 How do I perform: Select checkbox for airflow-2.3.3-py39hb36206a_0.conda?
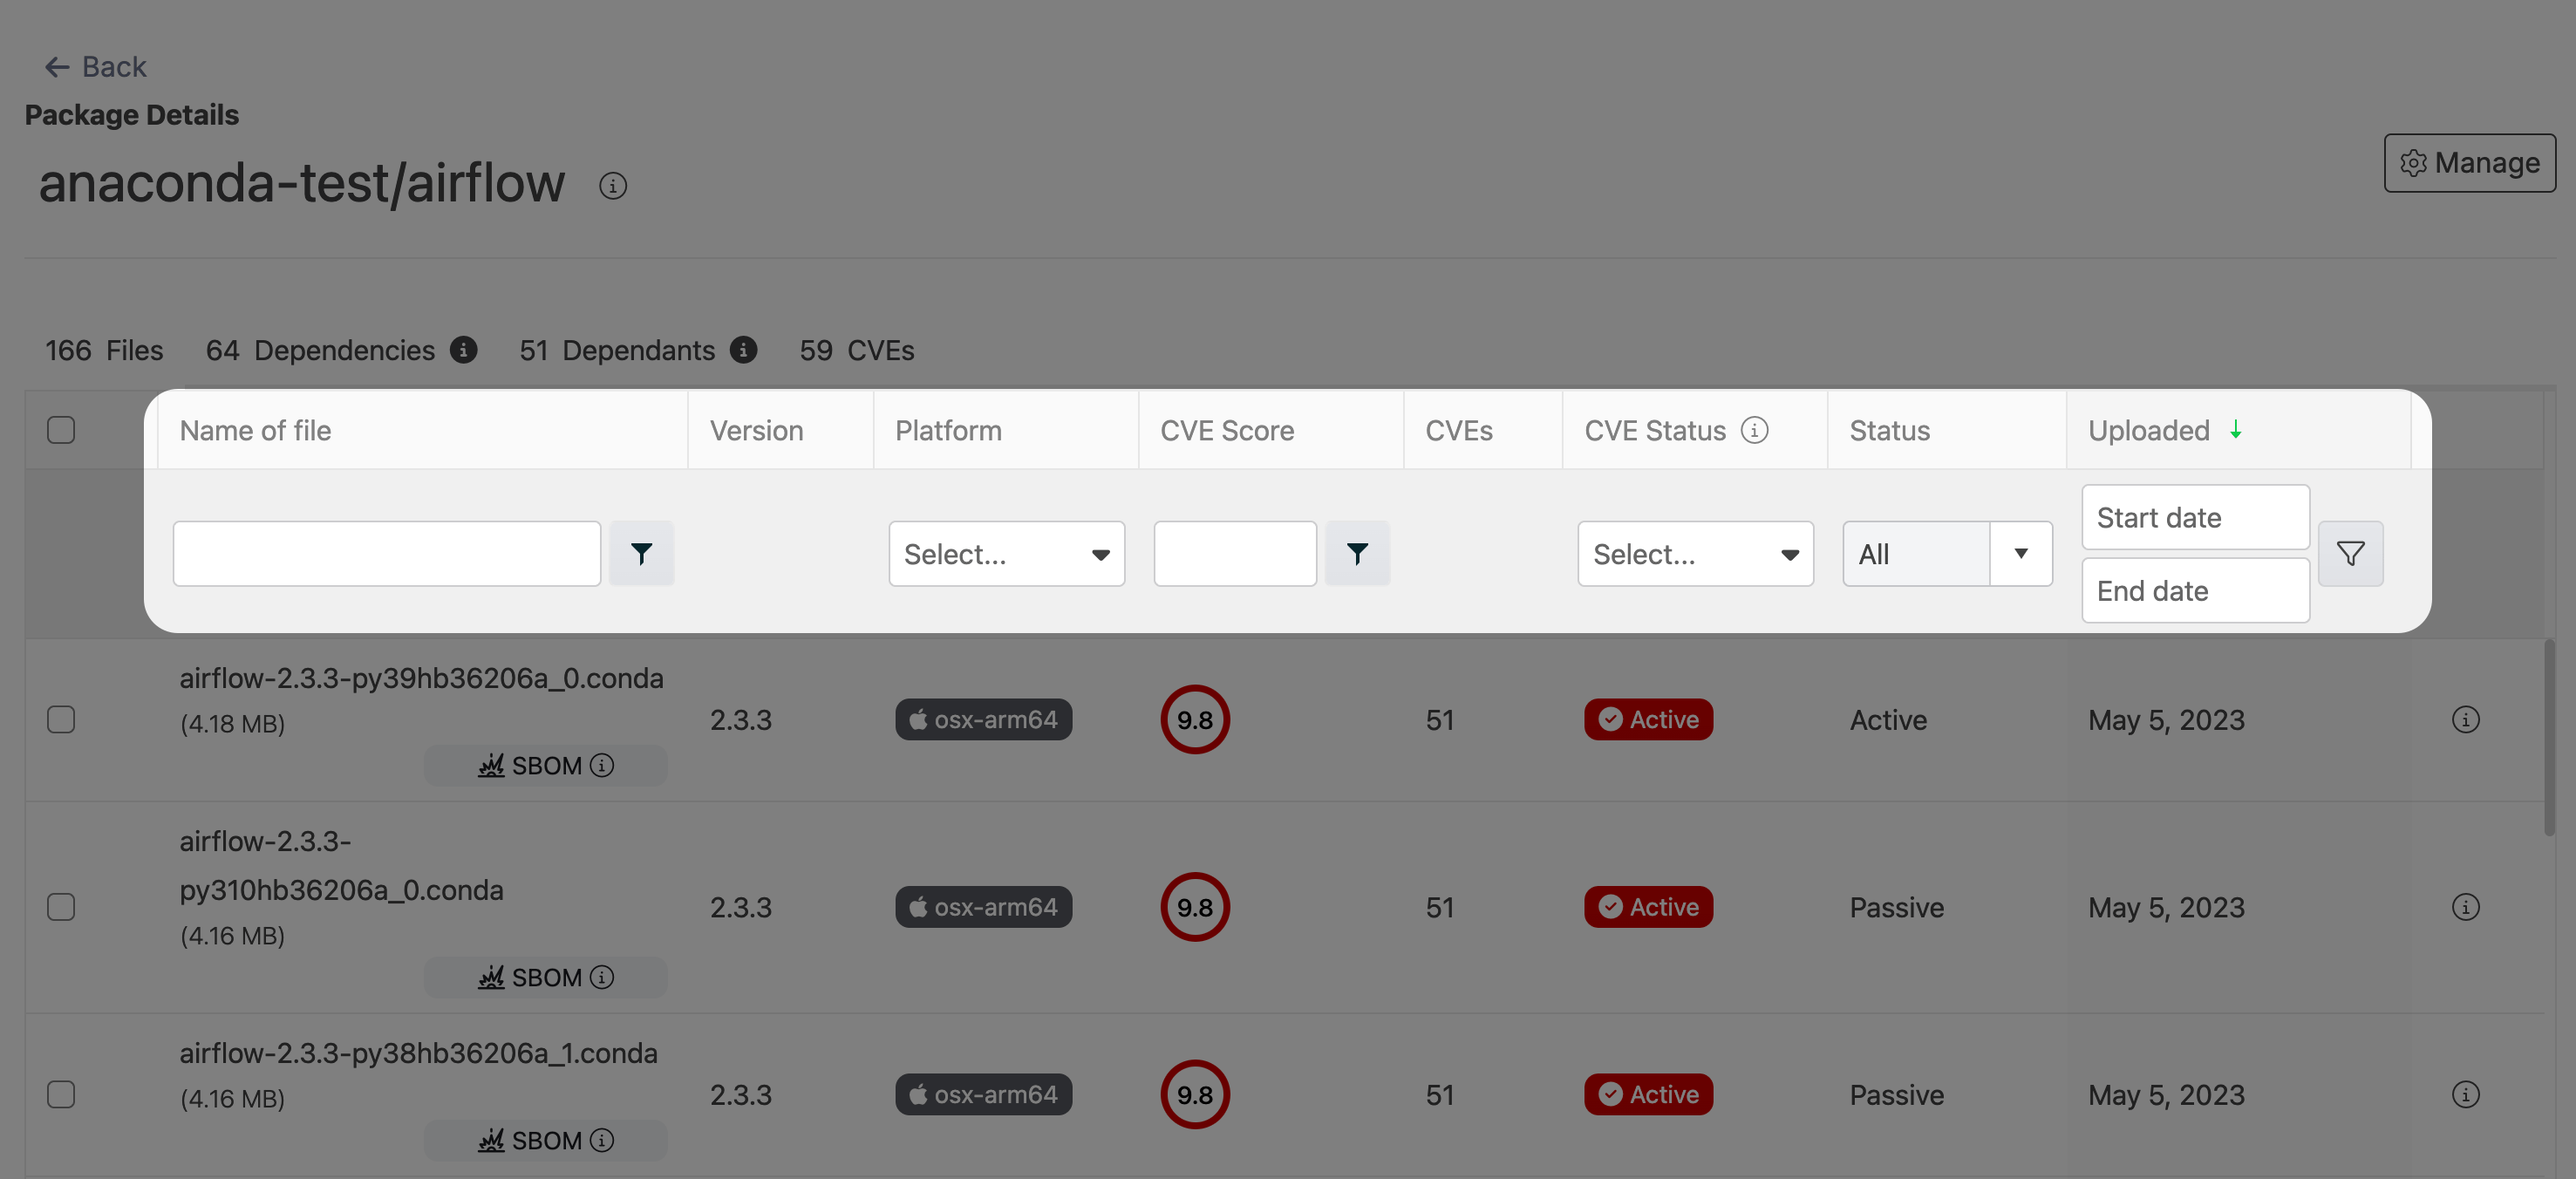(x=61, y=719)
